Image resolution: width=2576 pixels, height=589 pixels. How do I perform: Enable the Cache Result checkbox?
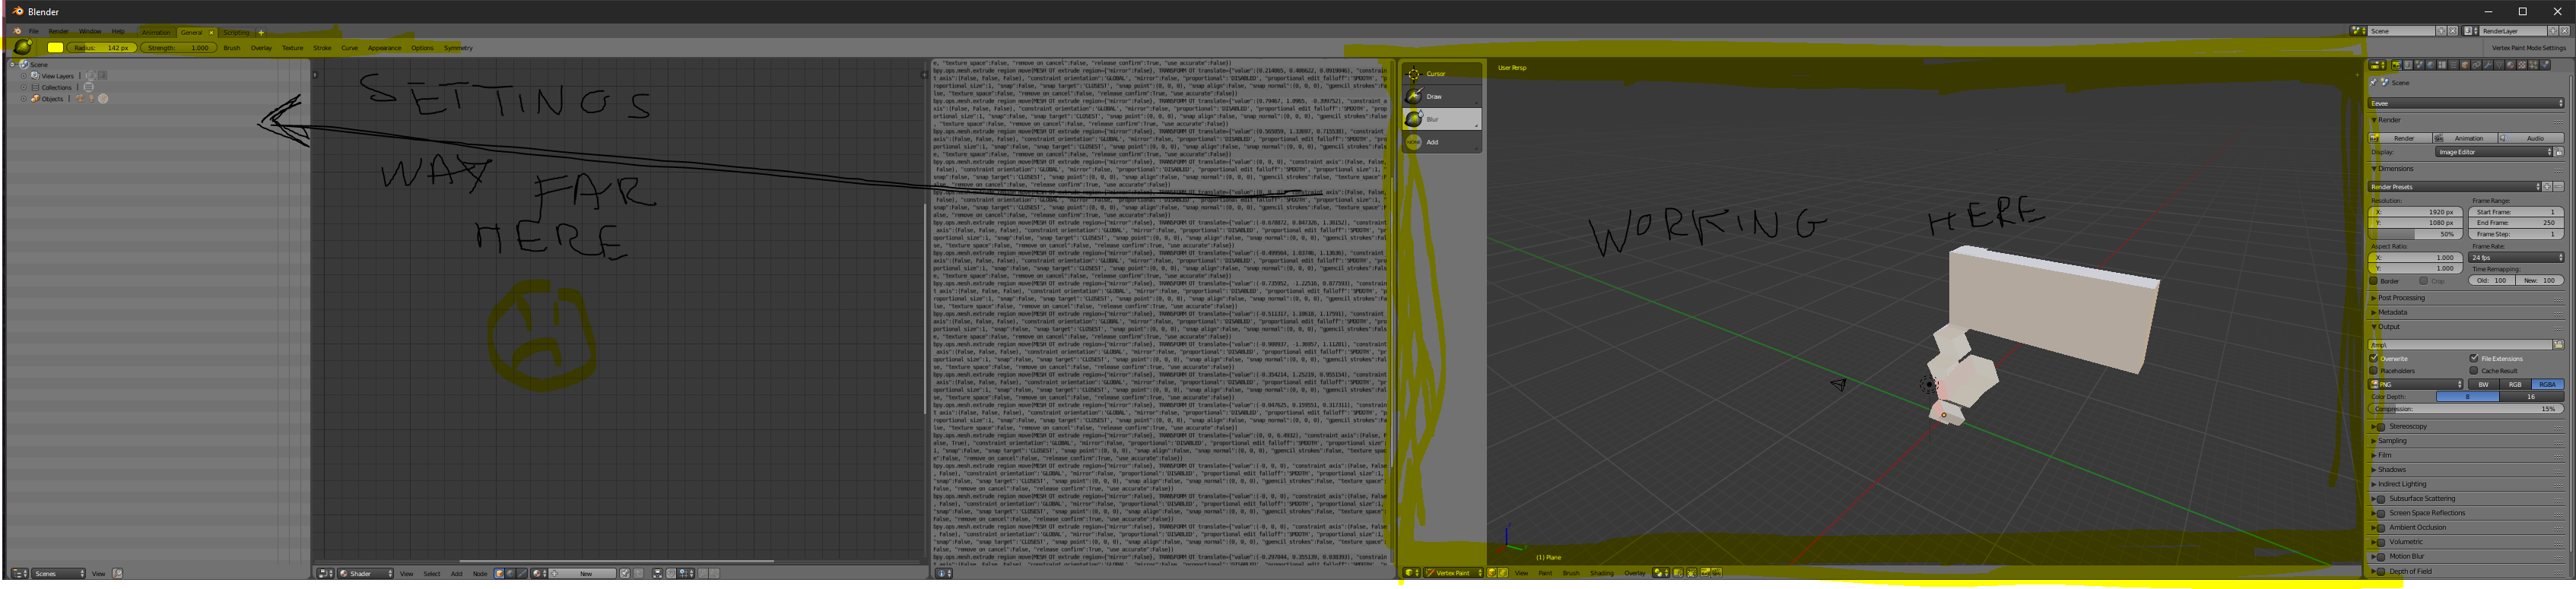(x=2474, y=370)
